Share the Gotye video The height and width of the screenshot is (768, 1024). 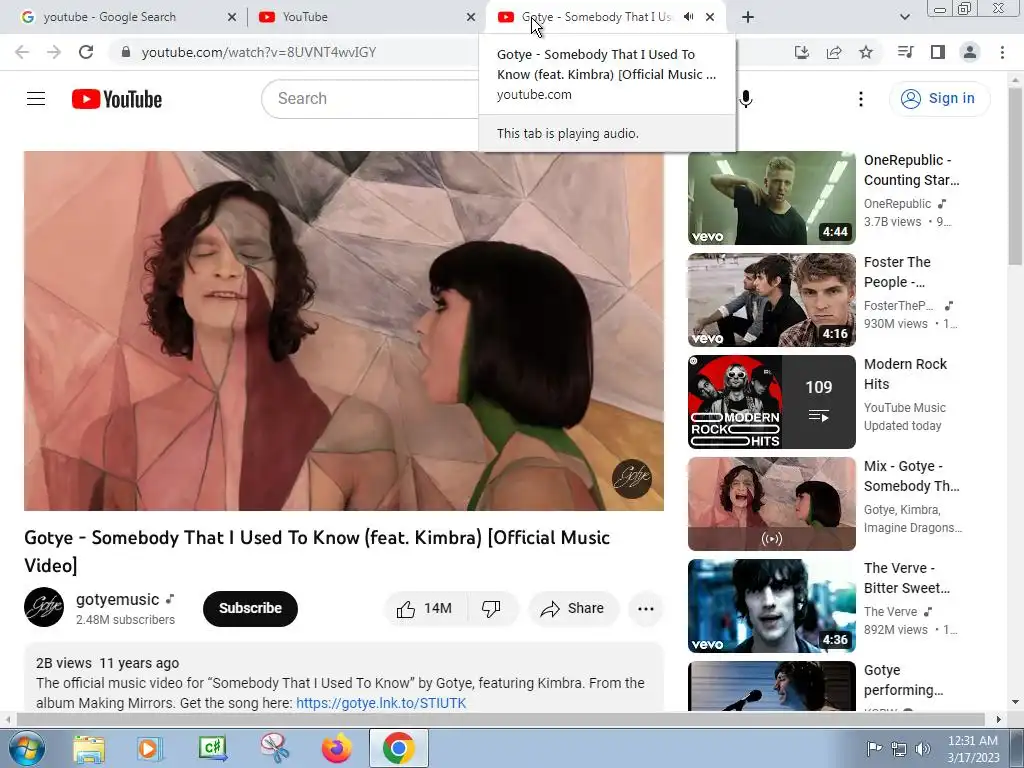(573, 609)
